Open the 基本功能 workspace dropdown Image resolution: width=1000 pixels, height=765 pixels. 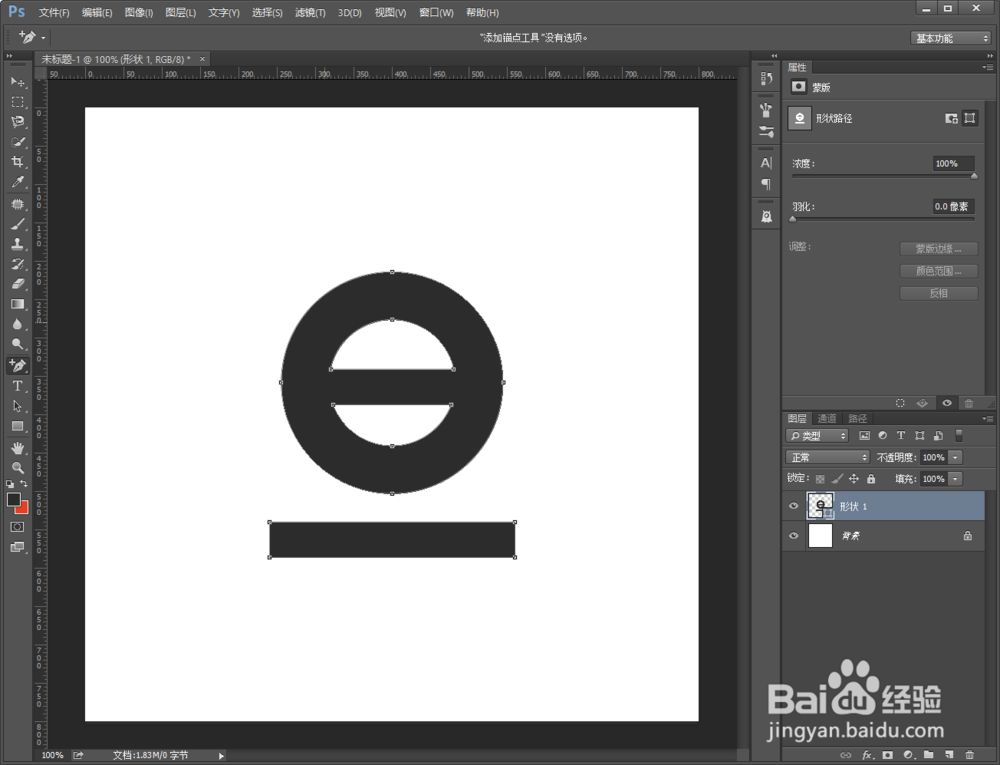coord(951,38)
